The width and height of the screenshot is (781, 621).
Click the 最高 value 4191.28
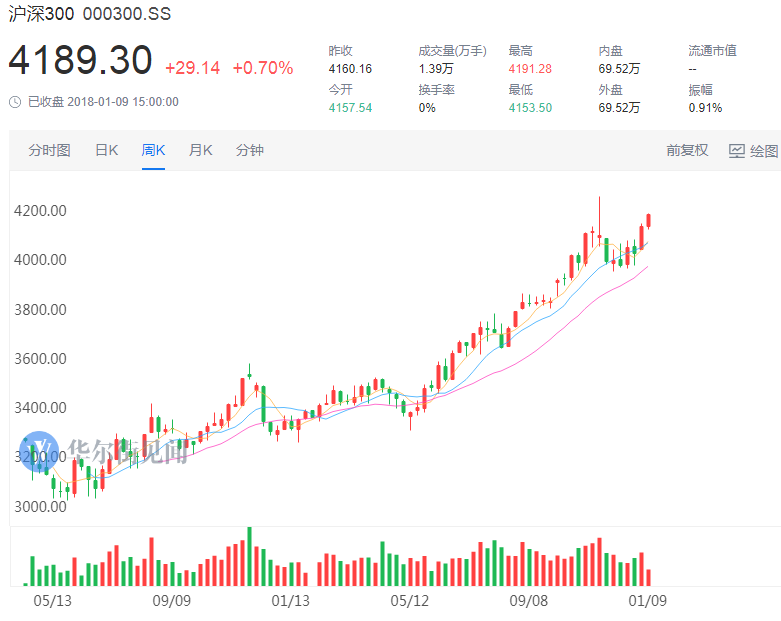(x=530, y=69)
